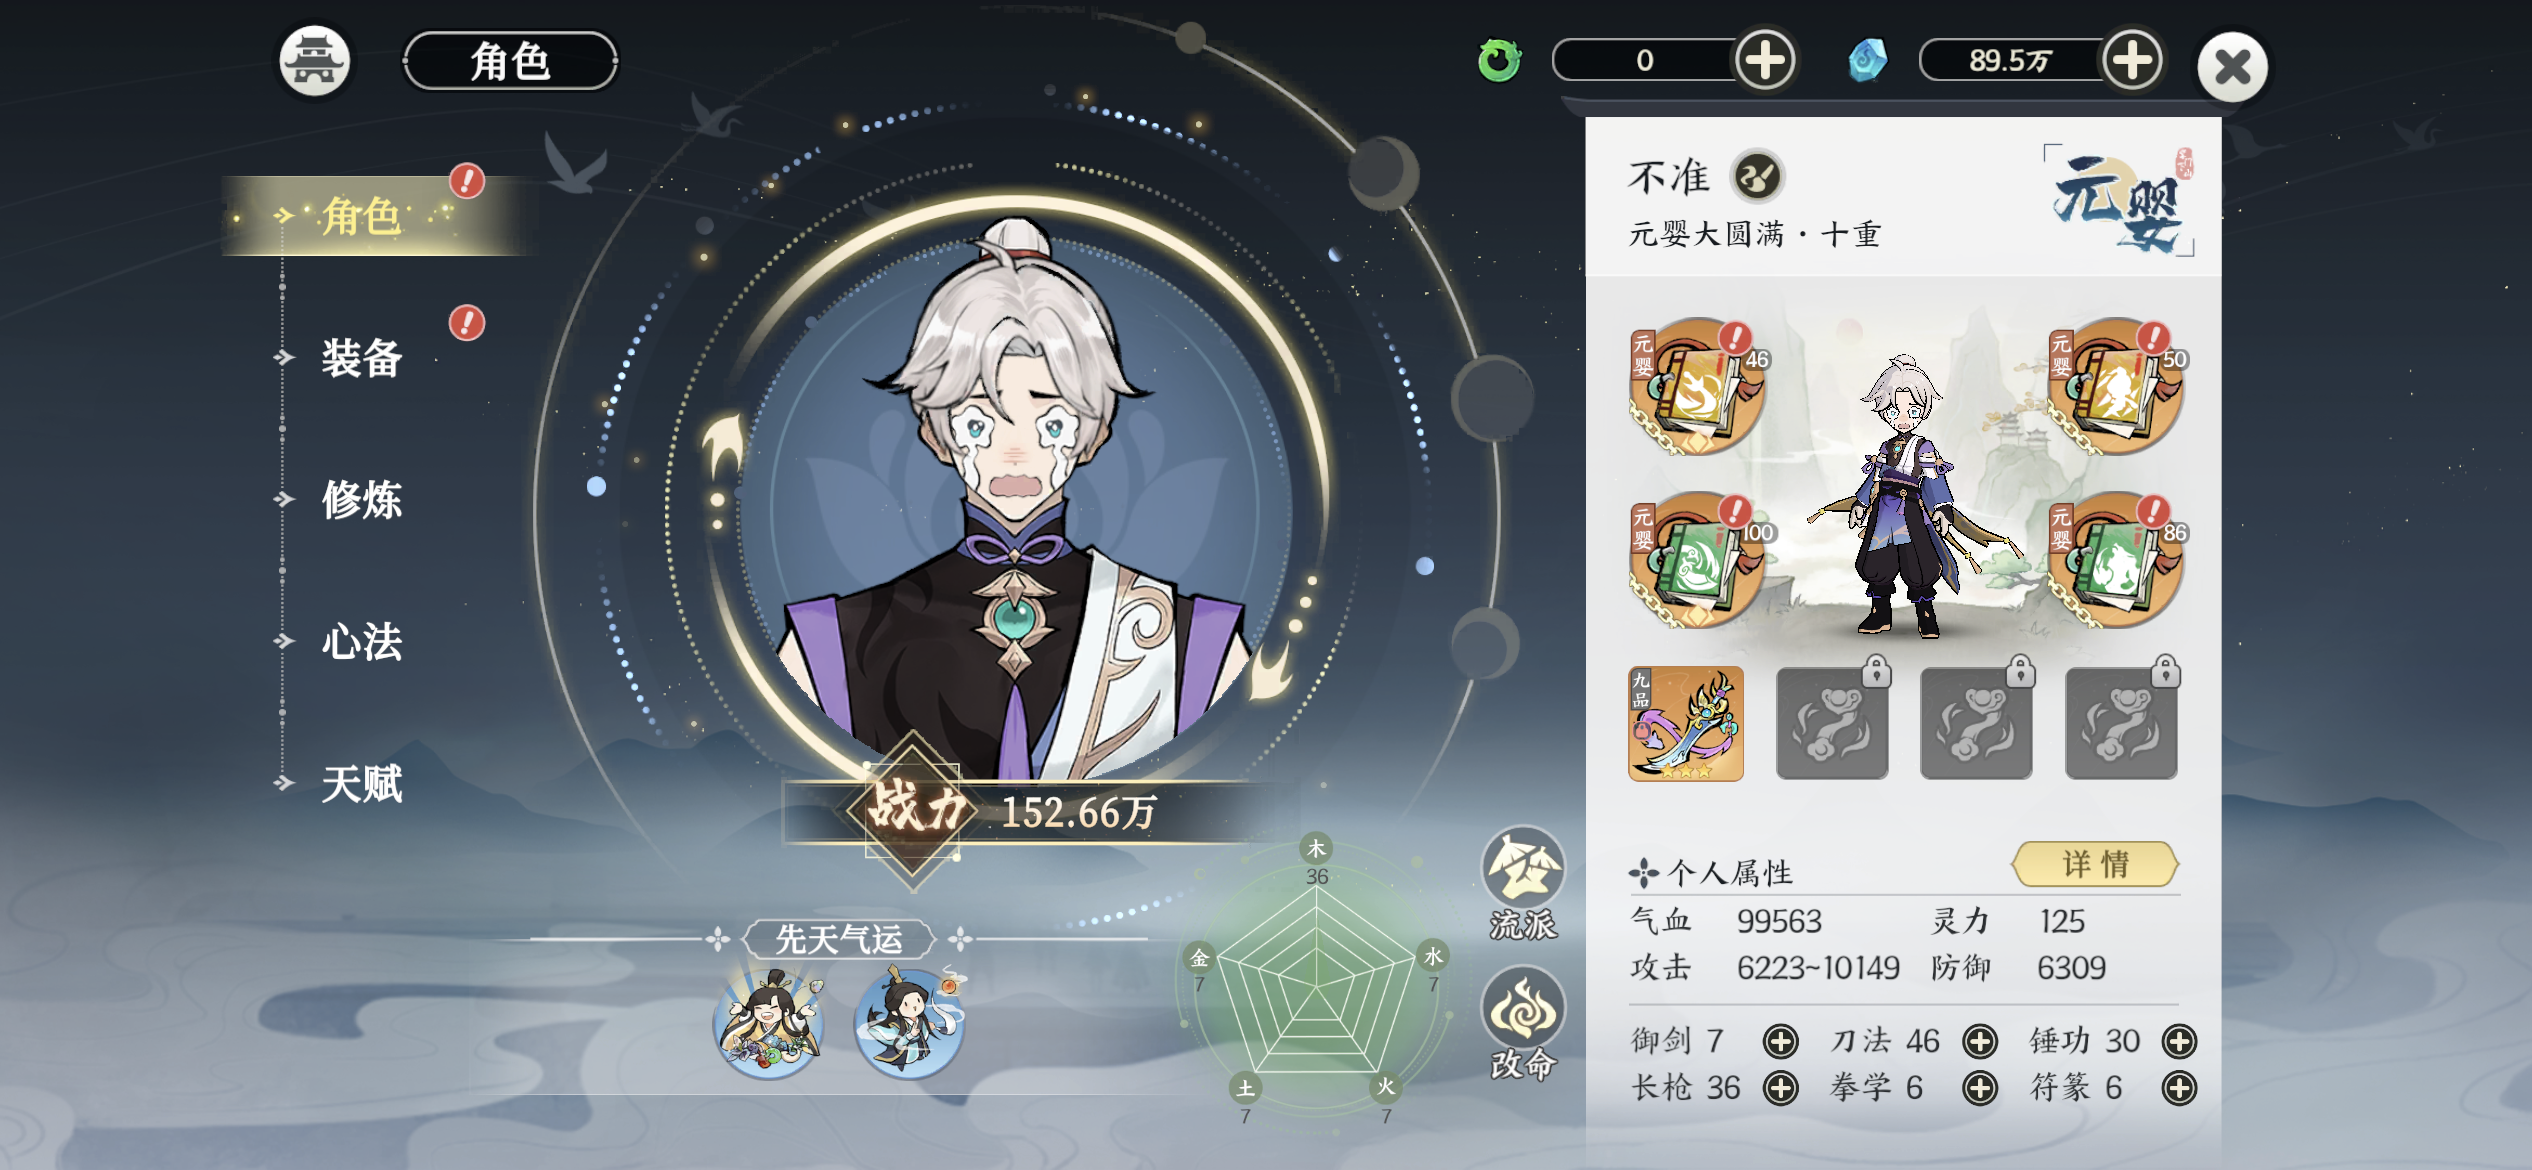
Task: Select the first 先天气运 character portrait
Action: coord(768,1024)
